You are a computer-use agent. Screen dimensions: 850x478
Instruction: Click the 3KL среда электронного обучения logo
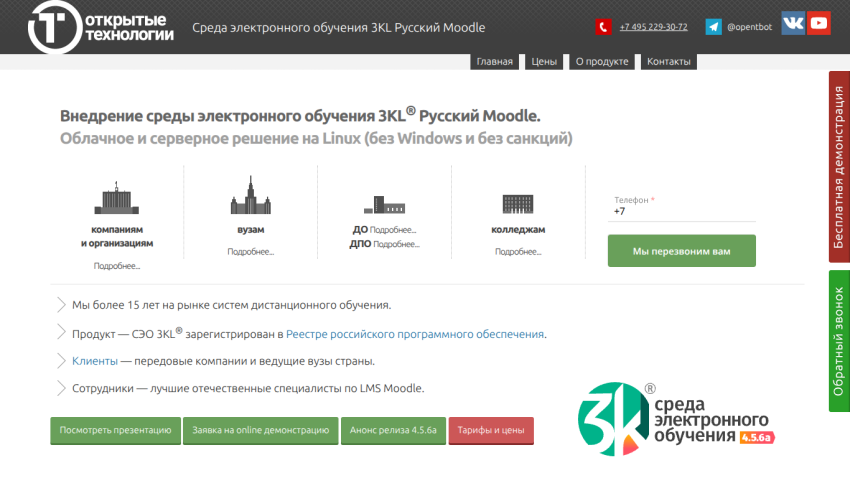tap(675, 420)
